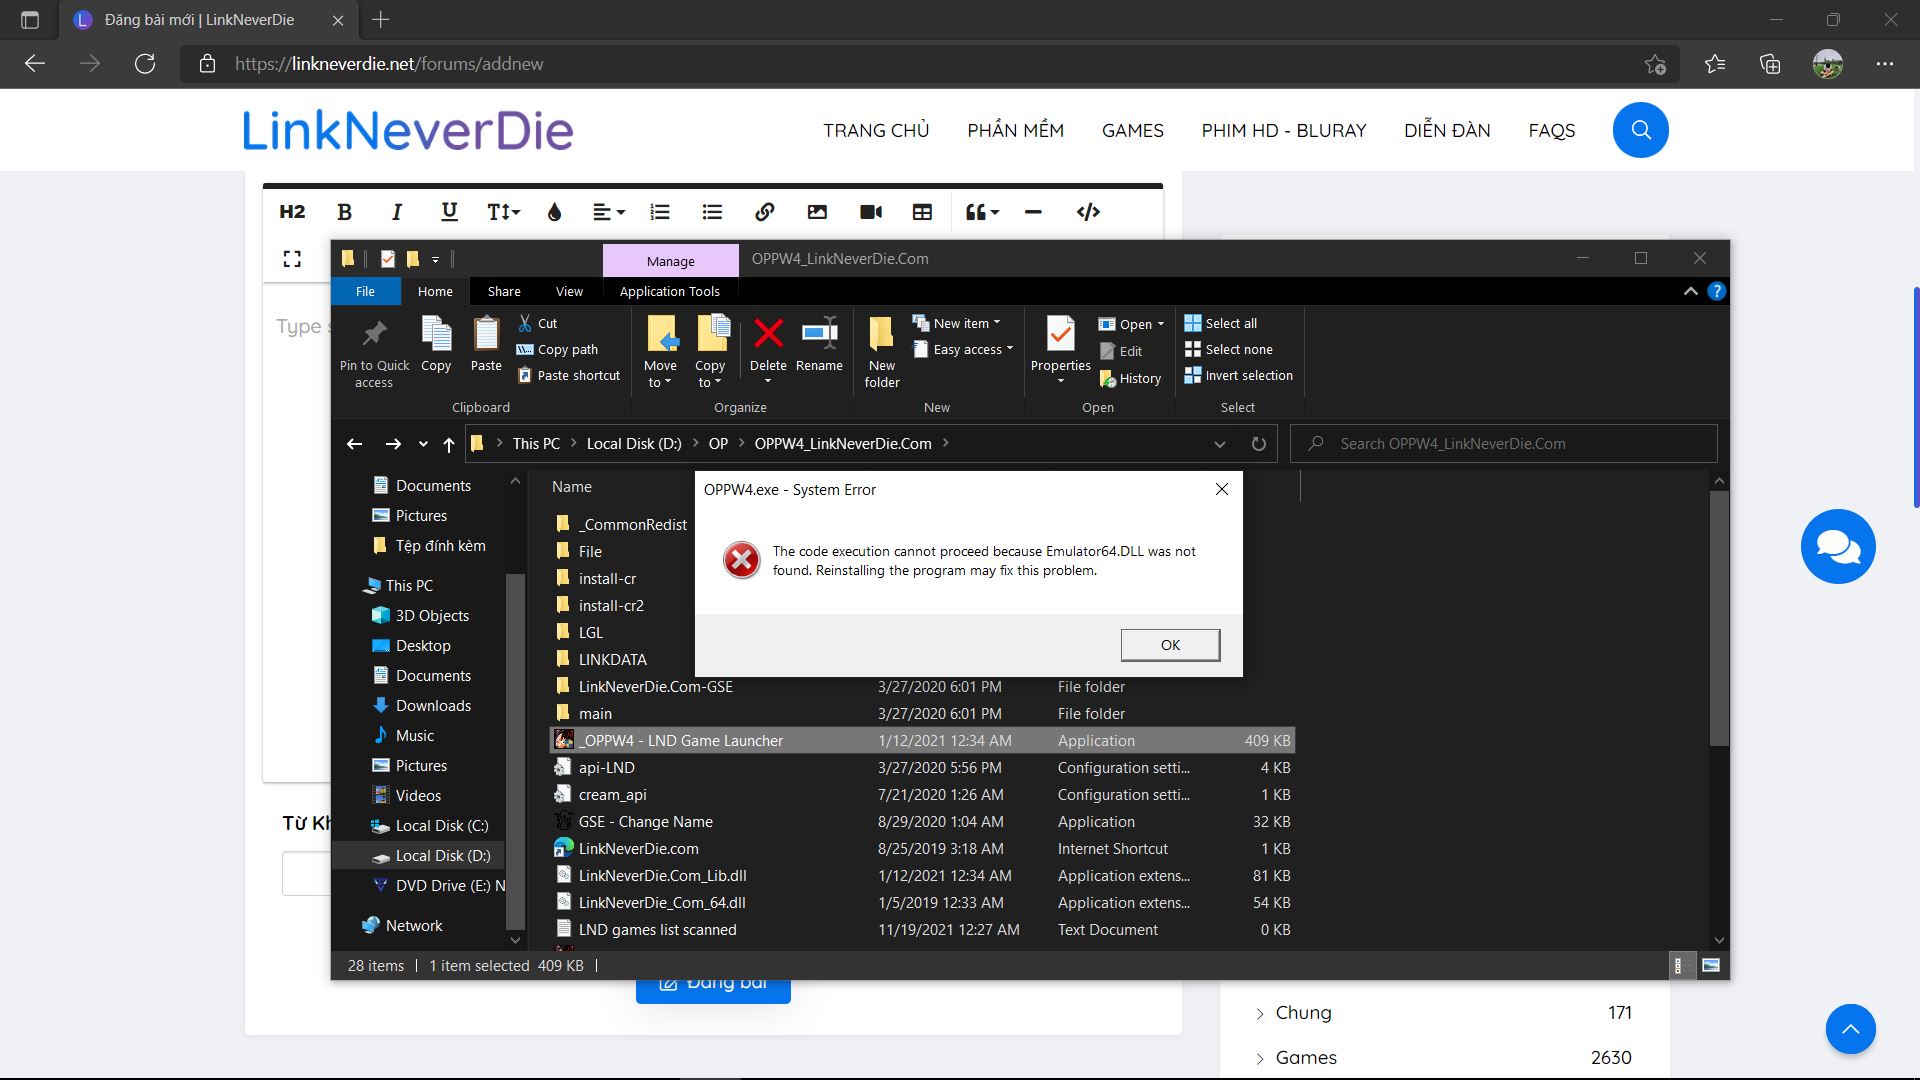
Task: Click the insert table icon in editor
Action: tap(922, 212)
